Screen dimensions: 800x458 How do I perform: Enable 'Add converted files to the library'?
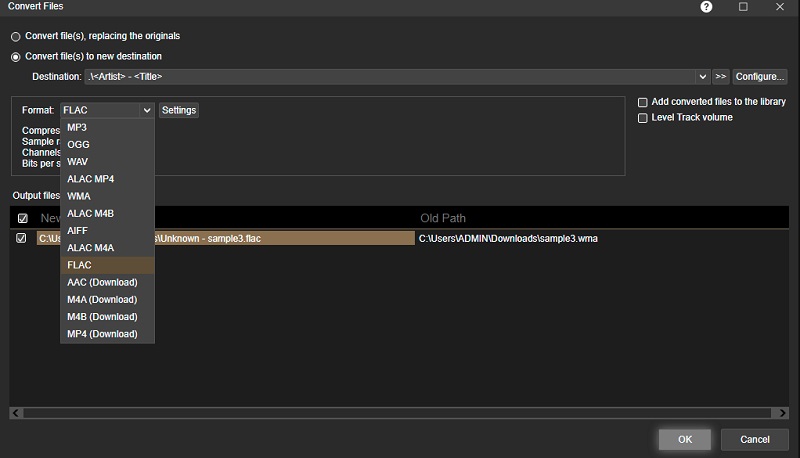click(643, 102)
